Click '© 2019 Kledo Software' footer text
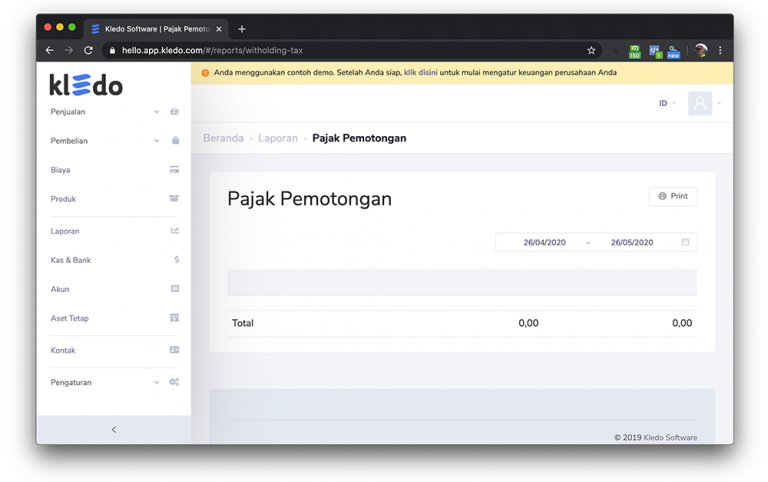This screenshot has width=768, height=482. coord(655,437)
